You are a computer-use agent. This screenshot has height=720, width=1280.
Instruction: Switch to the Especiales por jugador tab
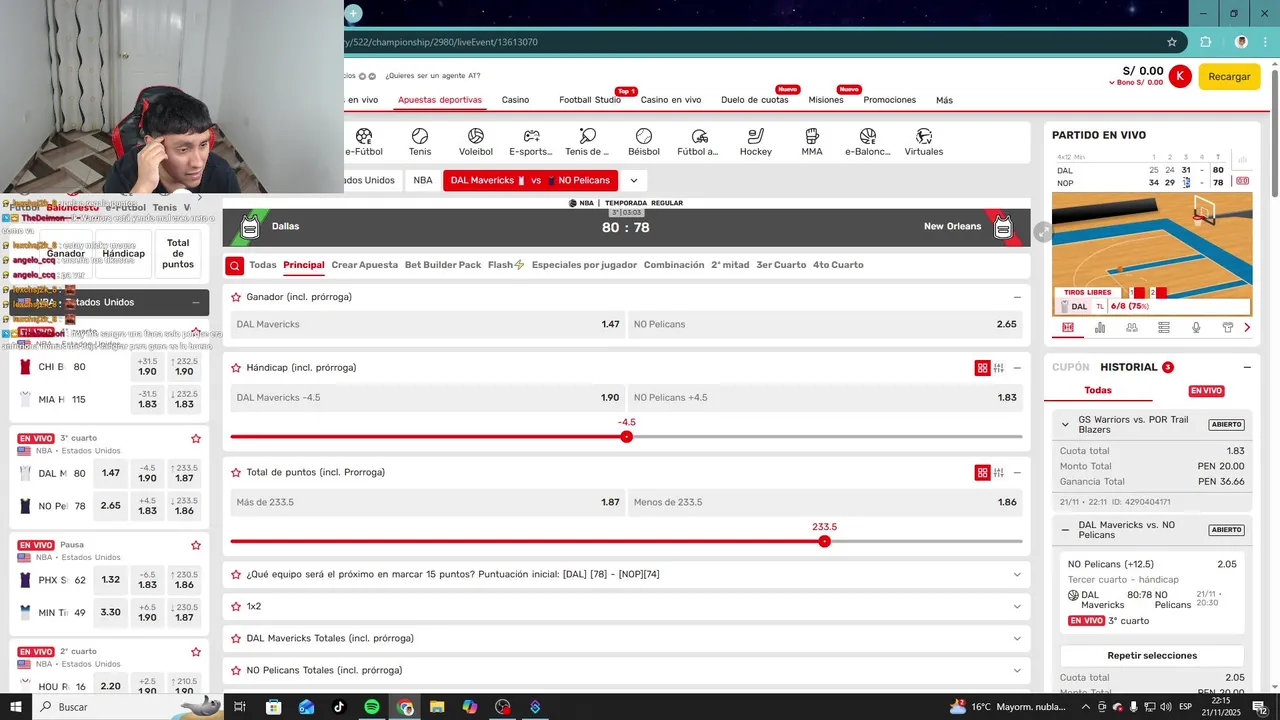[584, 265]
